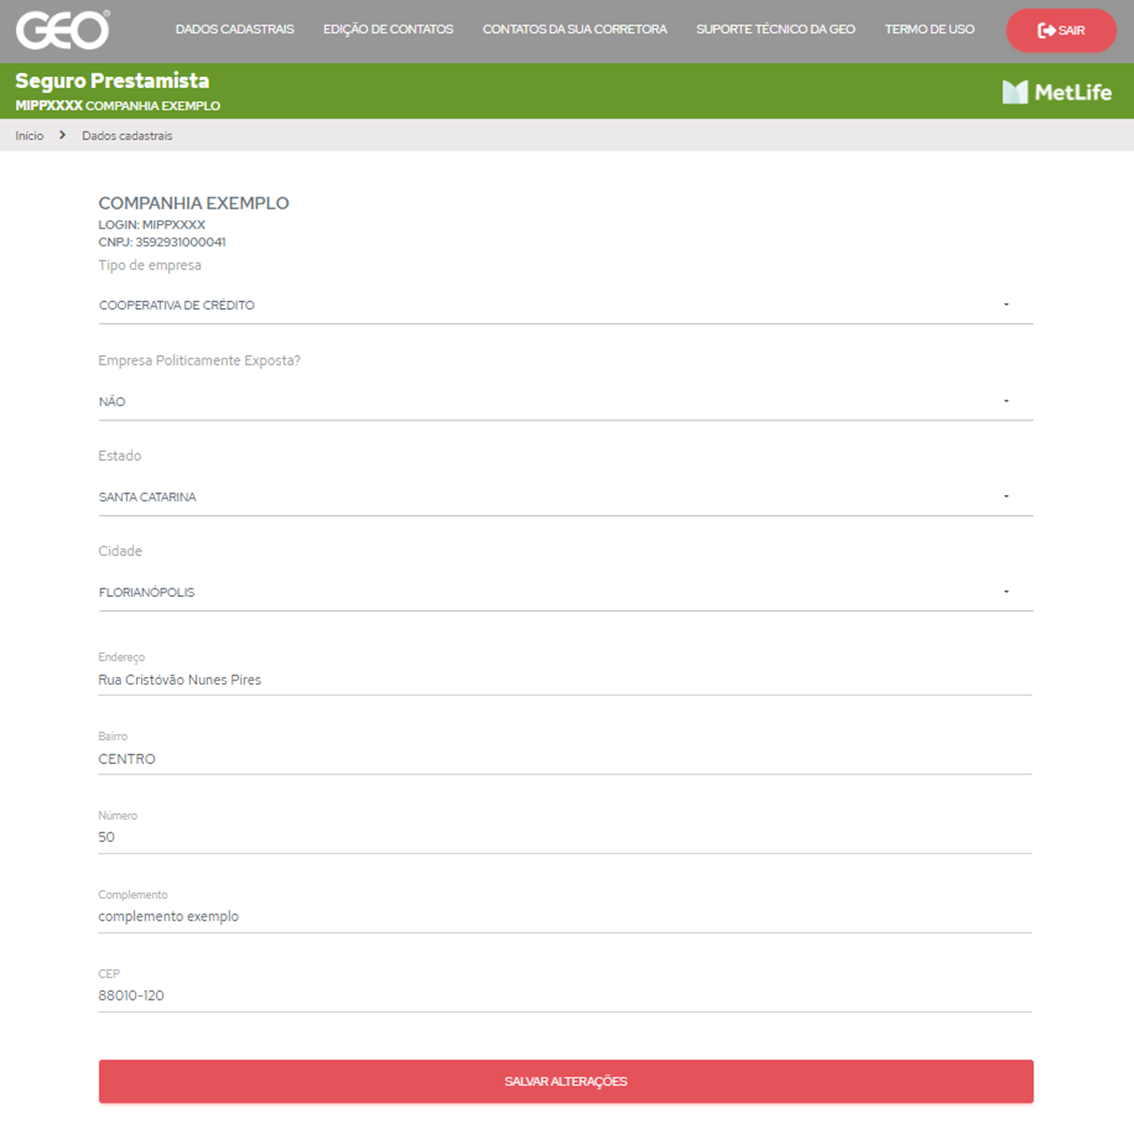
Task: Click the CEP input field
Action: pos(566,996)
